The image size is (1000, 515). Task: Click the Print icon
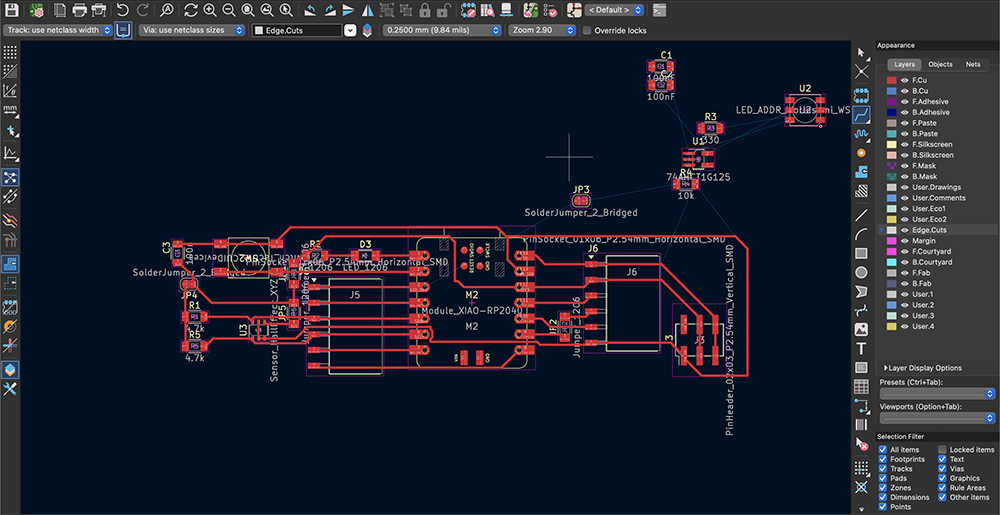[79, 10]
